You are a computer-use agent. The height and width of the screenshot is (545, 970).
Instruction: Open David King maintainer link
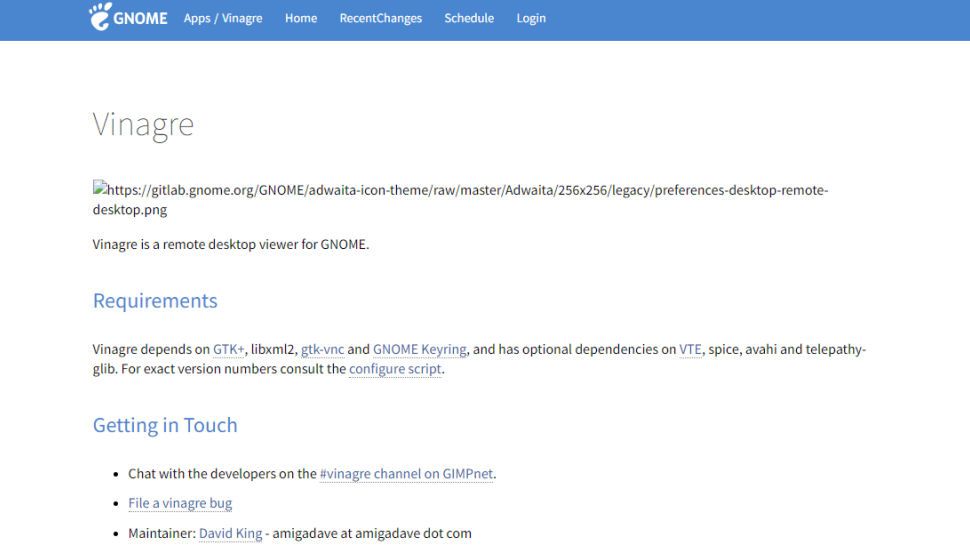230,533
